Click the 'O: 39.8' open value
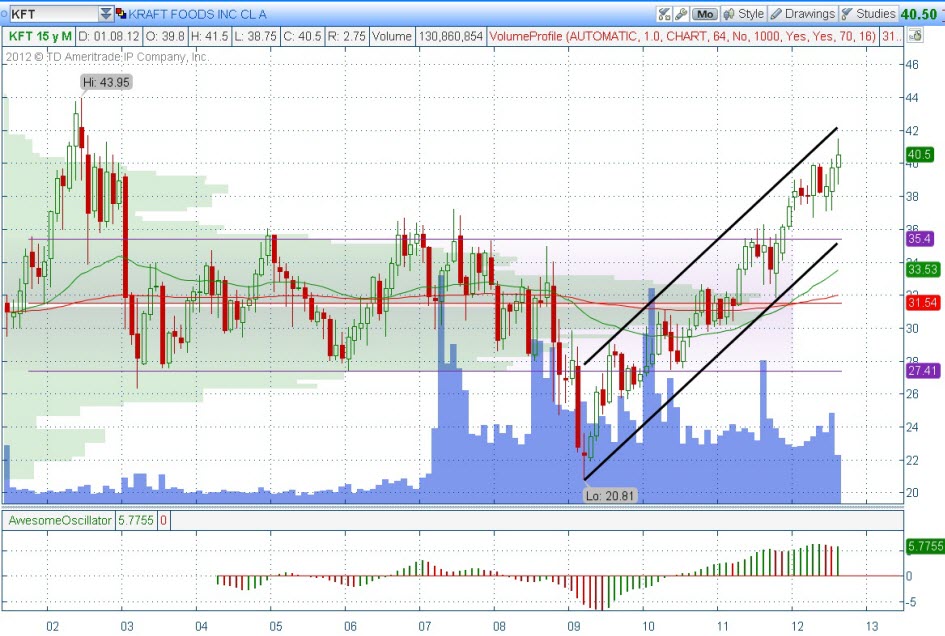This screenshot has width=945, height=636. click(165, 36)
